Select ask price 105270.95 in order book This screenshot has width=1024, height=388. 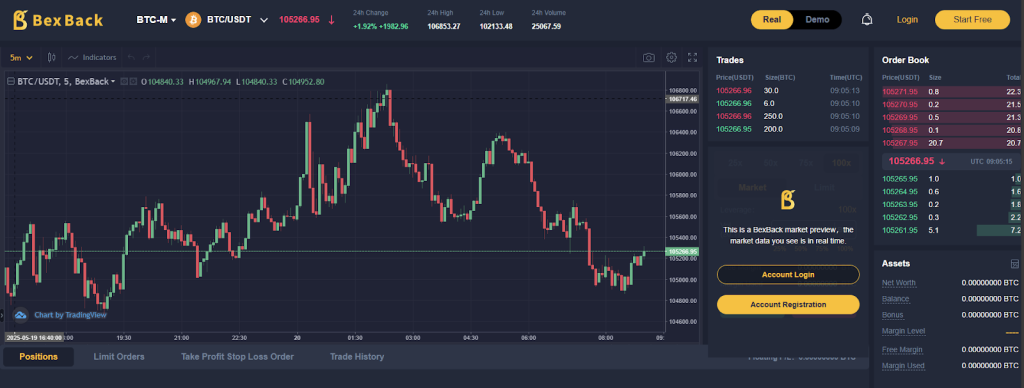899,105
